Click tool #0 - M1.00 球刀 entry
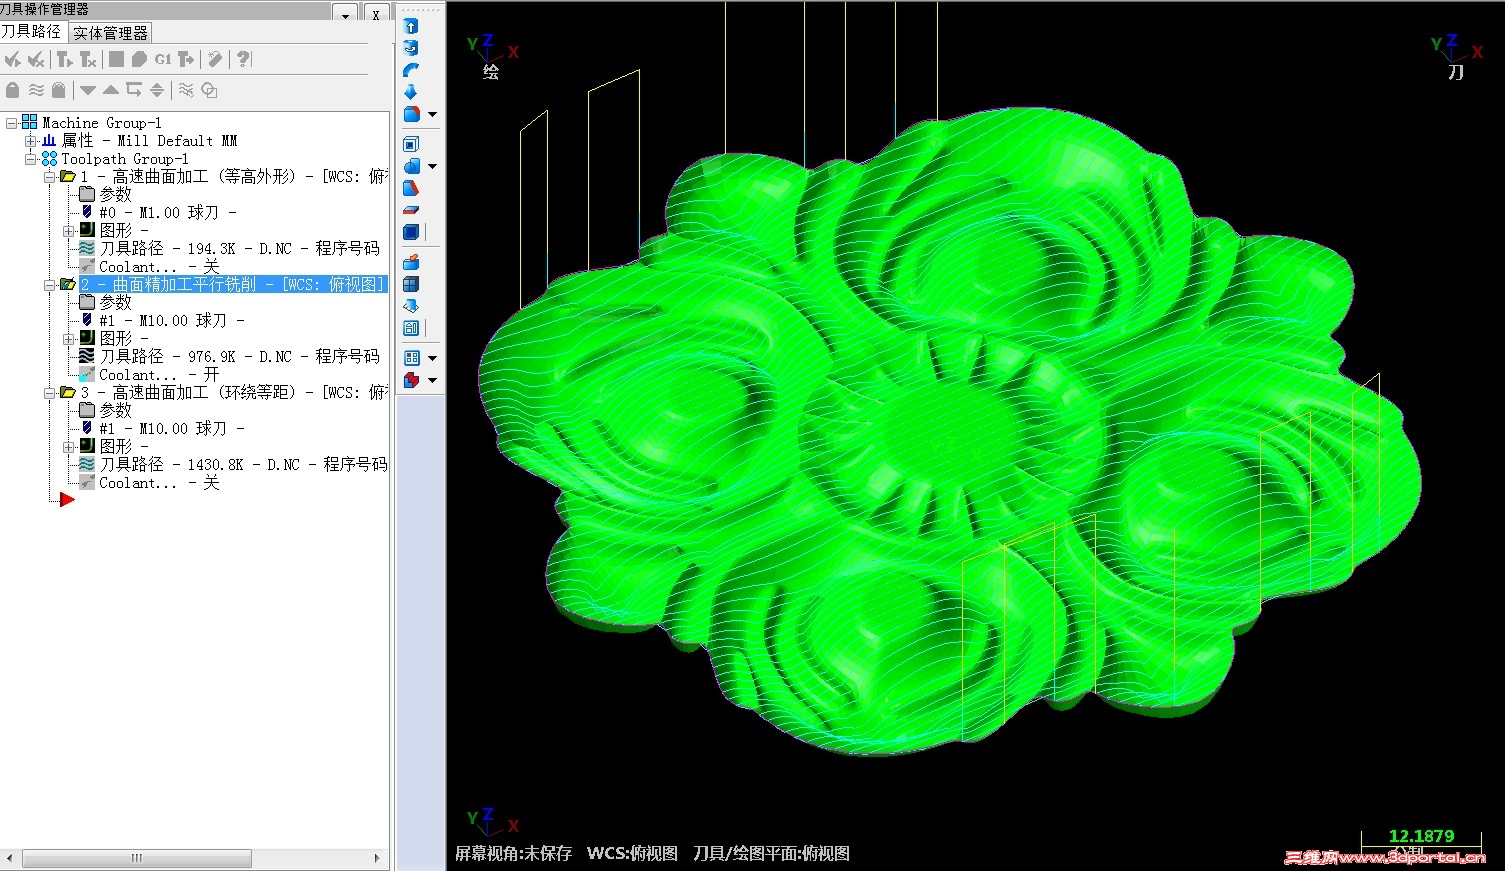This screenshot has height=871, width=1505. click(167, 213)
